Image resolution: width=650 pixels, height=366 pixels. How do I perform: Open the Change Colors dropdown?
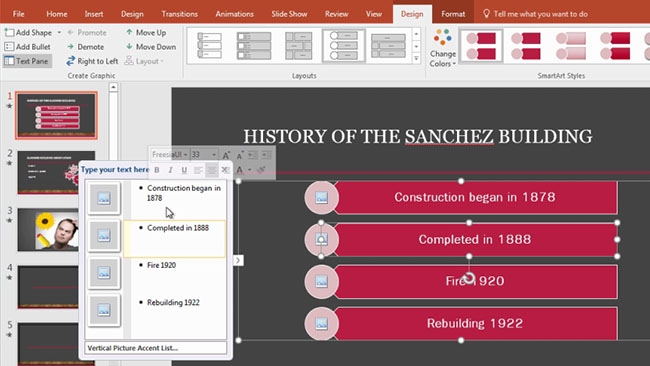click(x=442, y=48)
